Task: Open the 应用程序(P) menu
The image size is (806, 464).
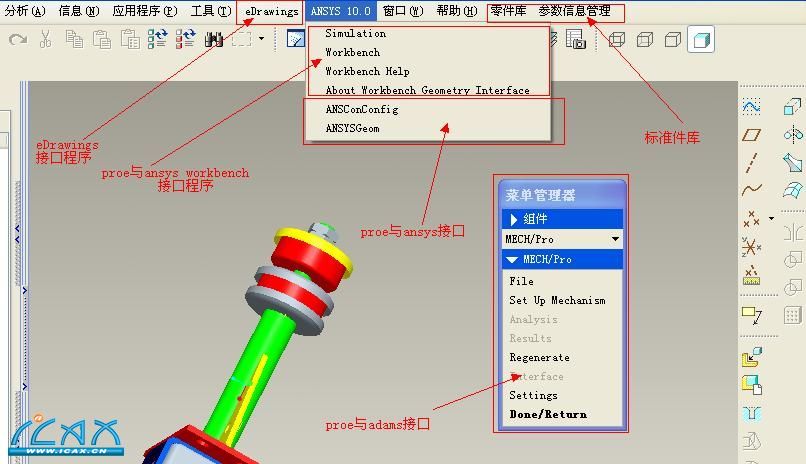Action: click(x=145, y=11)
